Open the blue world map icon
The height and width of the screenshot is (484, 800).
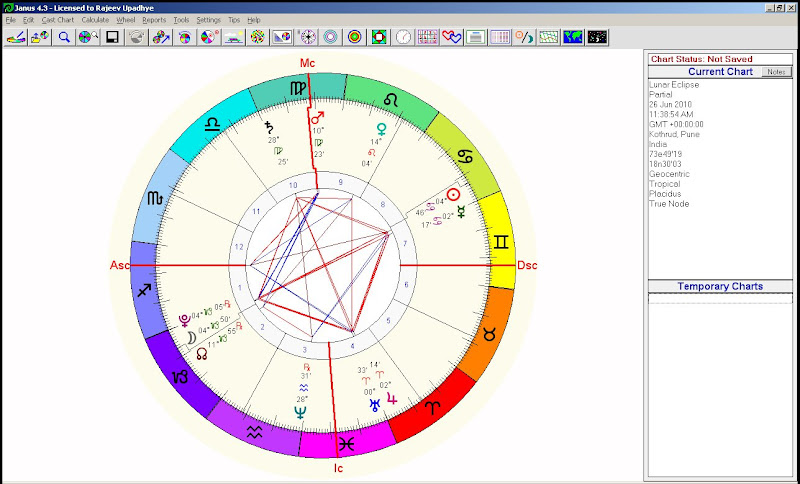573,37
